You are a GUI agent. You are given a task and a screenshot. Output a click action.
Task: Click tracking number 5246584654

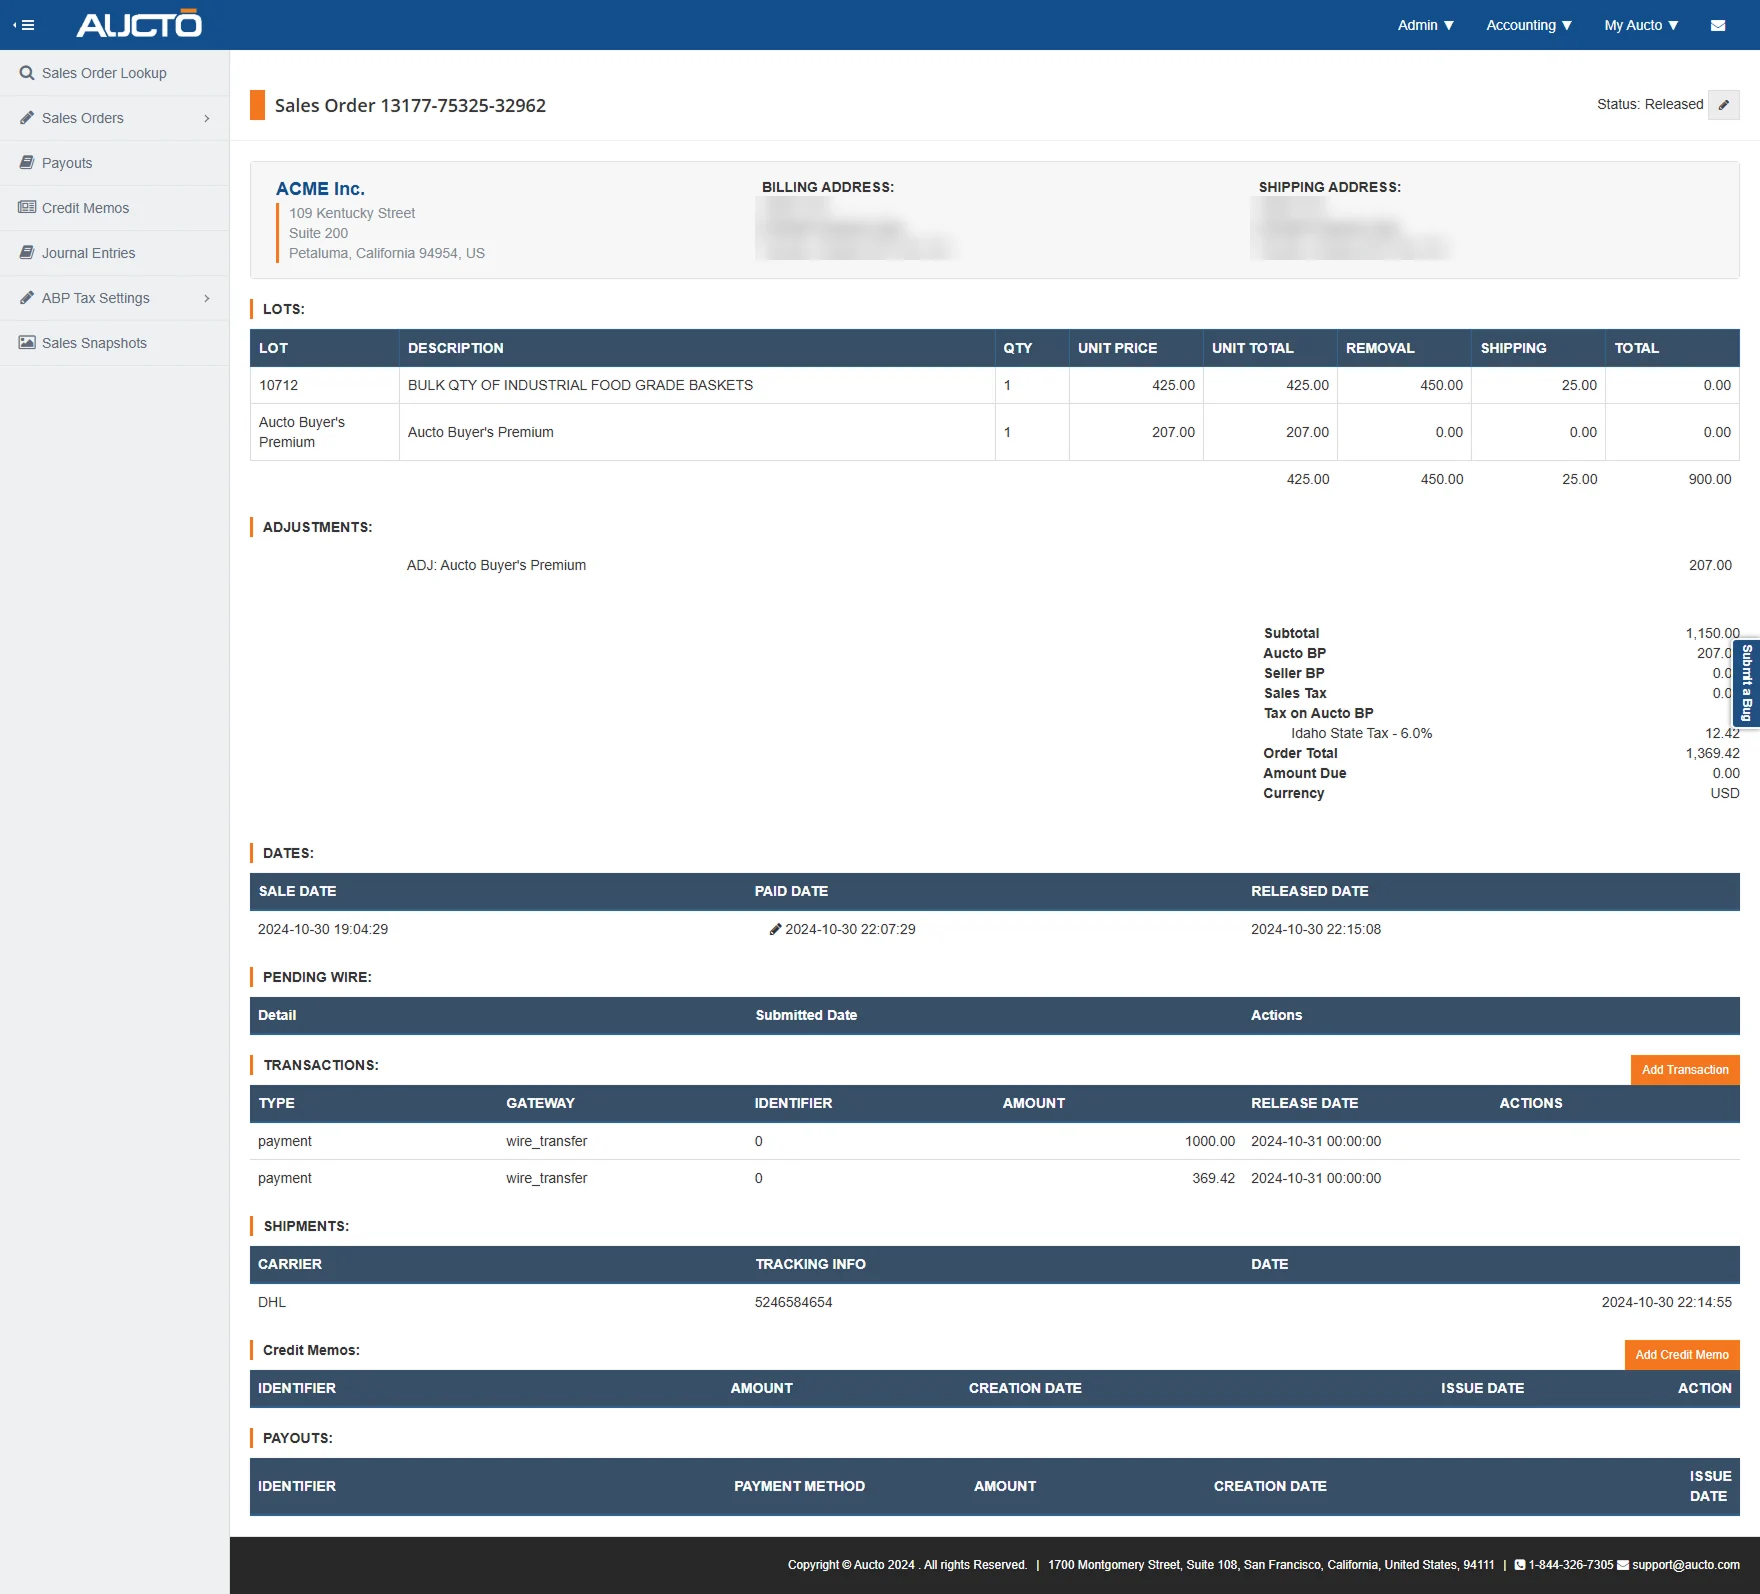tap(793, 1302)
